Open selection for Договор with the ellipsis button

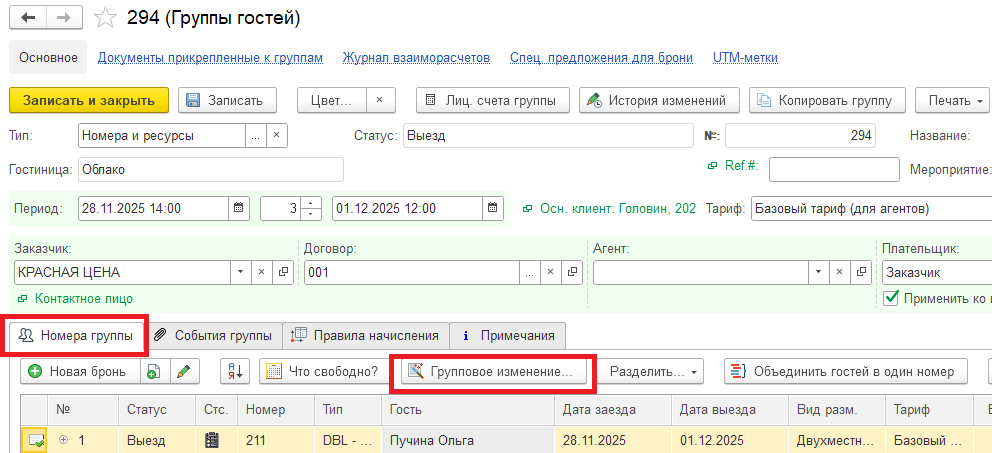pyautogui.click(x=530, y=272)
